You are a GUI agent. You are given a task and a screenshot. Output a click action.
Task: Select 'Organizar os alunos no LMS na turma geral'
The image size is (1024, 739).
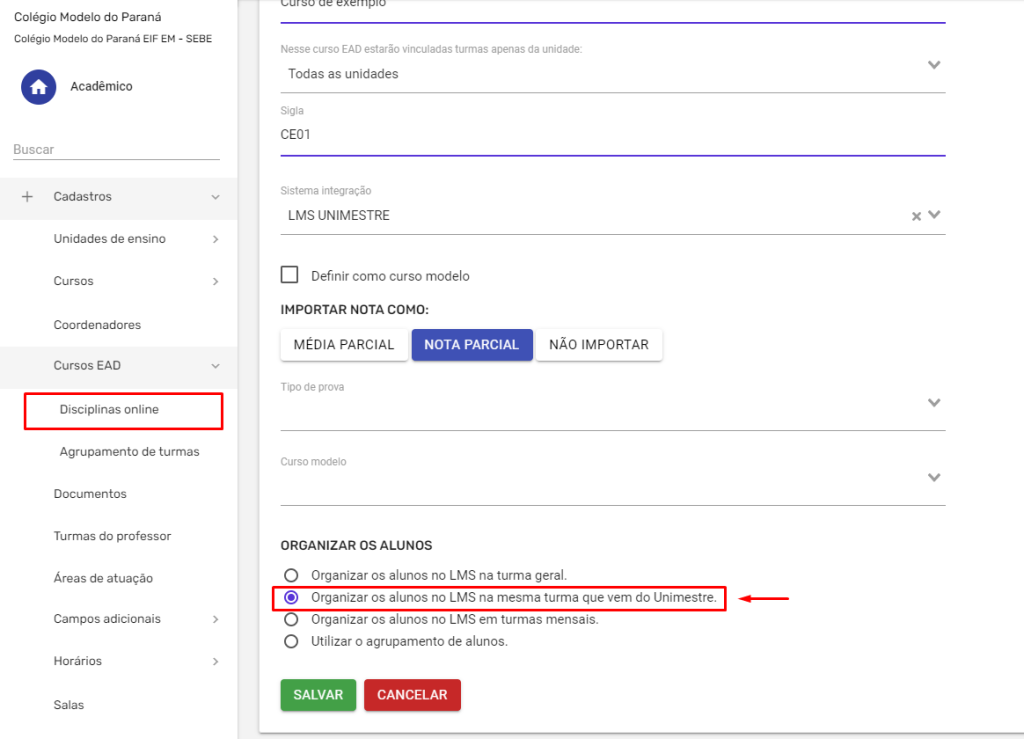(291, 575)
